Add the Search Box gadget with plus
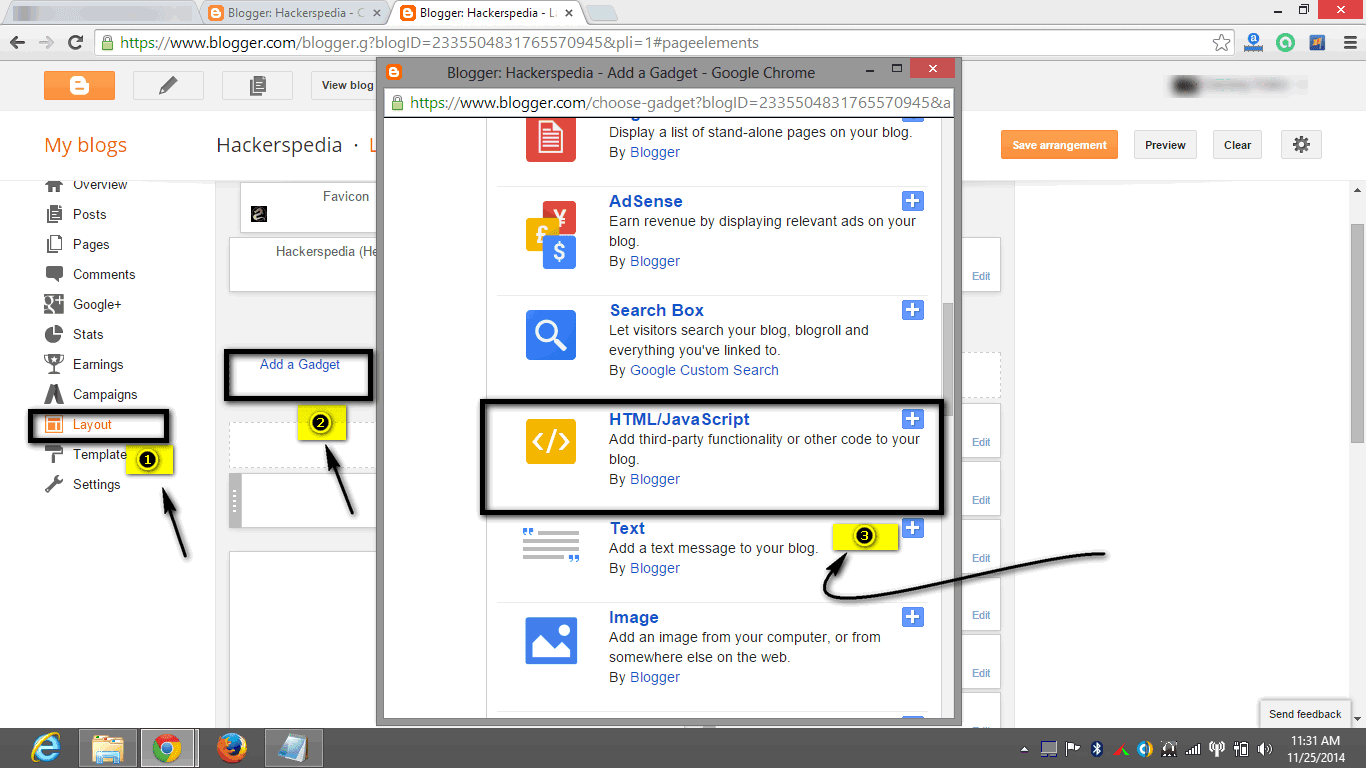The image size is (1366, 768). (x=912, y=310)
